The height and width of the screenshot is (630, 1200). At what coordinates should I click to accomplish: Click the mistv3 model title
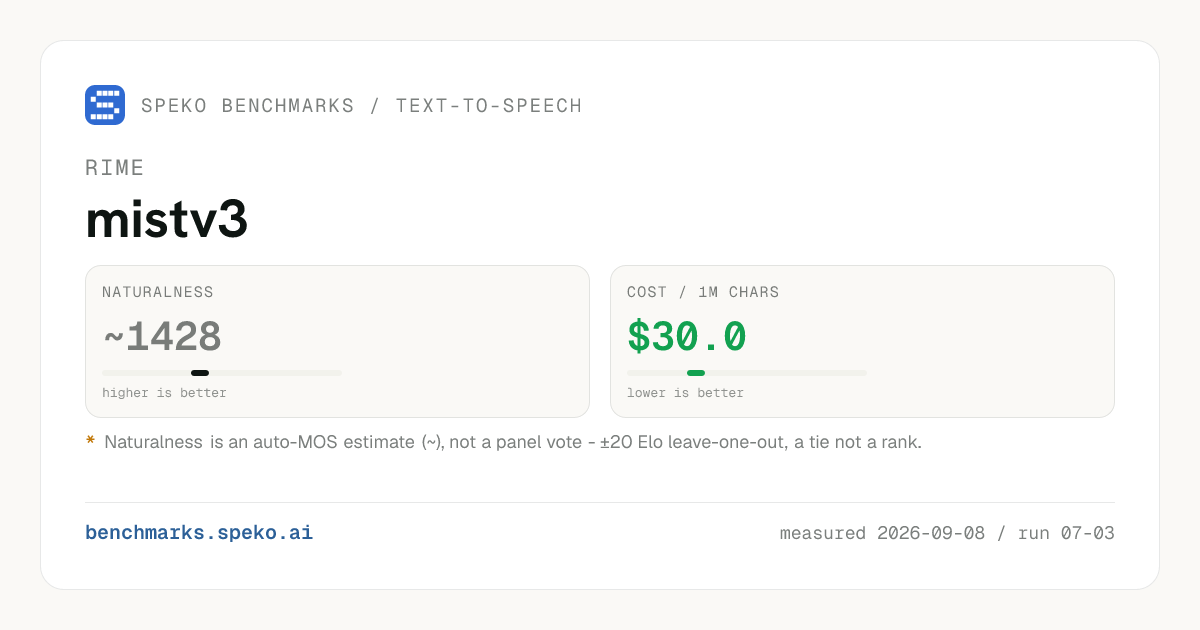tap(166, 220)
